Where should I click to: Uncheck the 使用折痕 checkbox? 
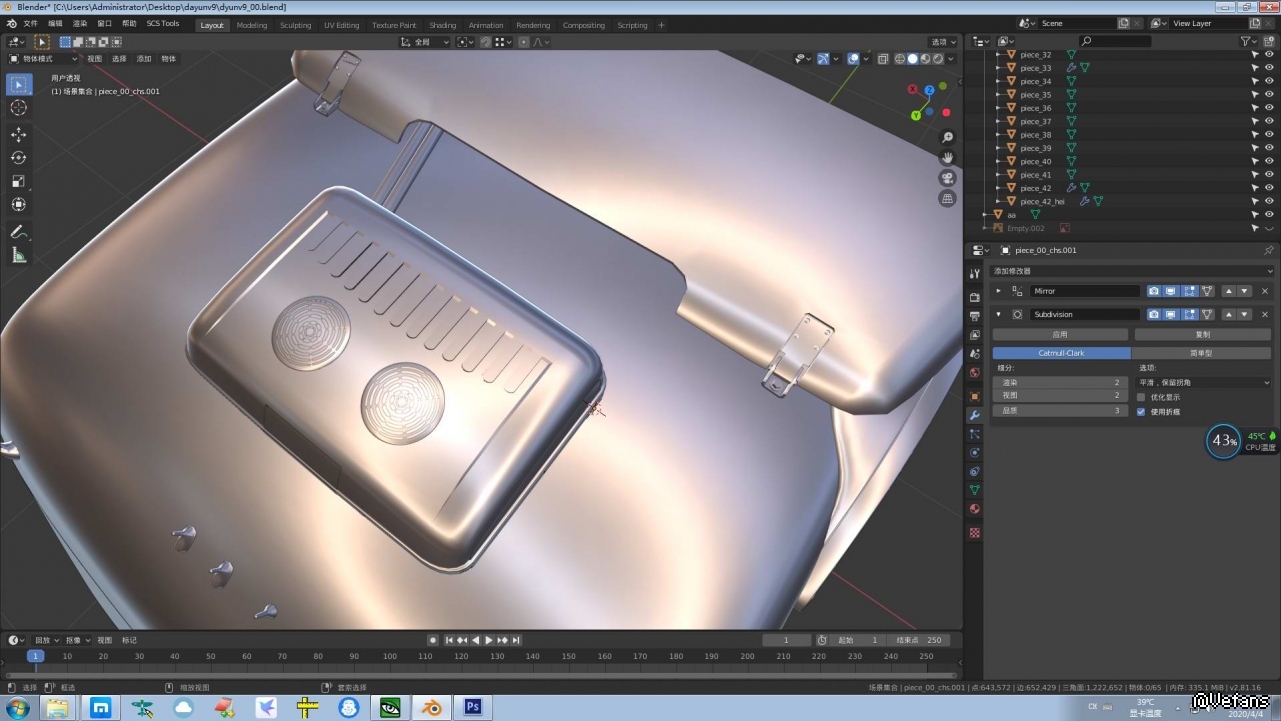[1141, 412]
